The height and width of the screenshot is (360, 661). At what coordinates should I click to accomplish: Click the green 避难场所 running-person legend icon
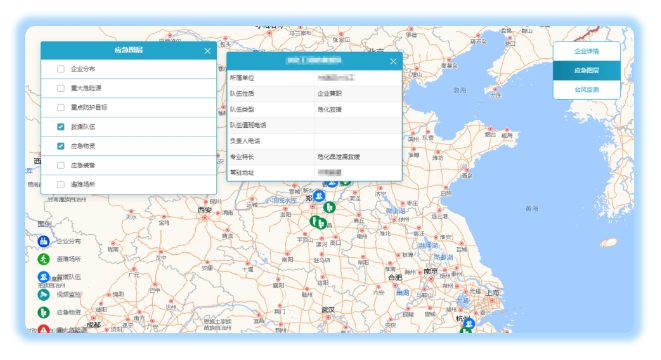(43, 259)
